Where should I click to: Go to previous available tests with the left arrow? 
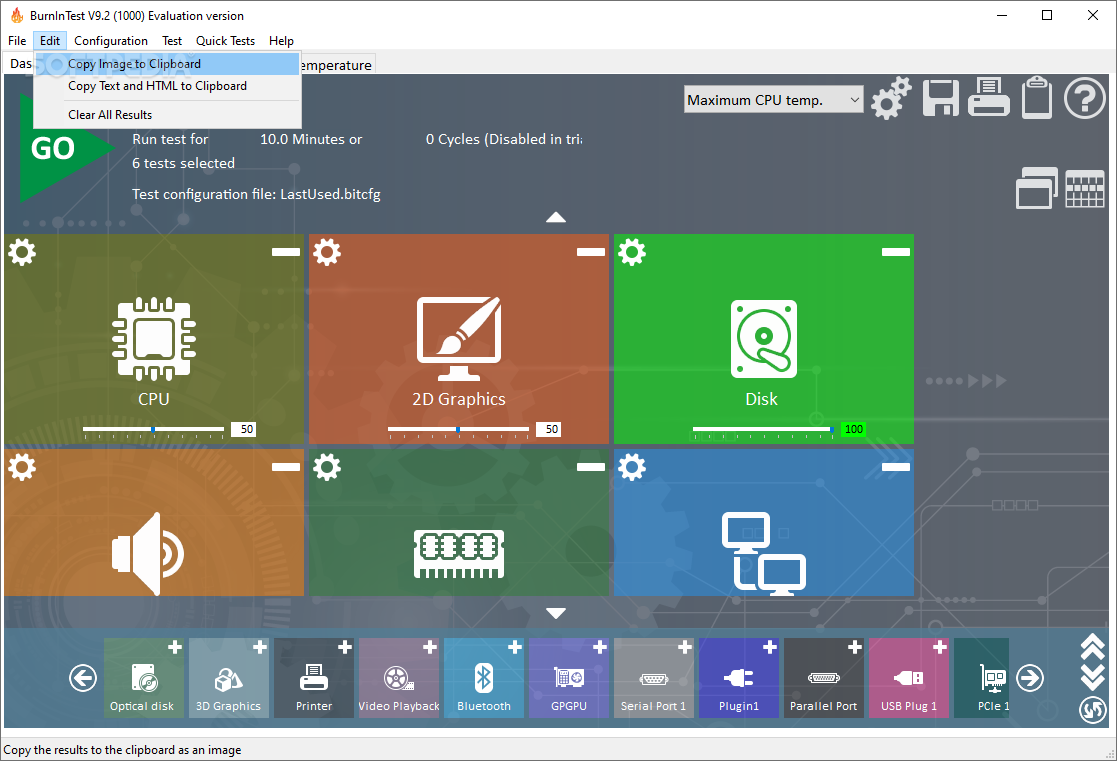tap(83, 678)
